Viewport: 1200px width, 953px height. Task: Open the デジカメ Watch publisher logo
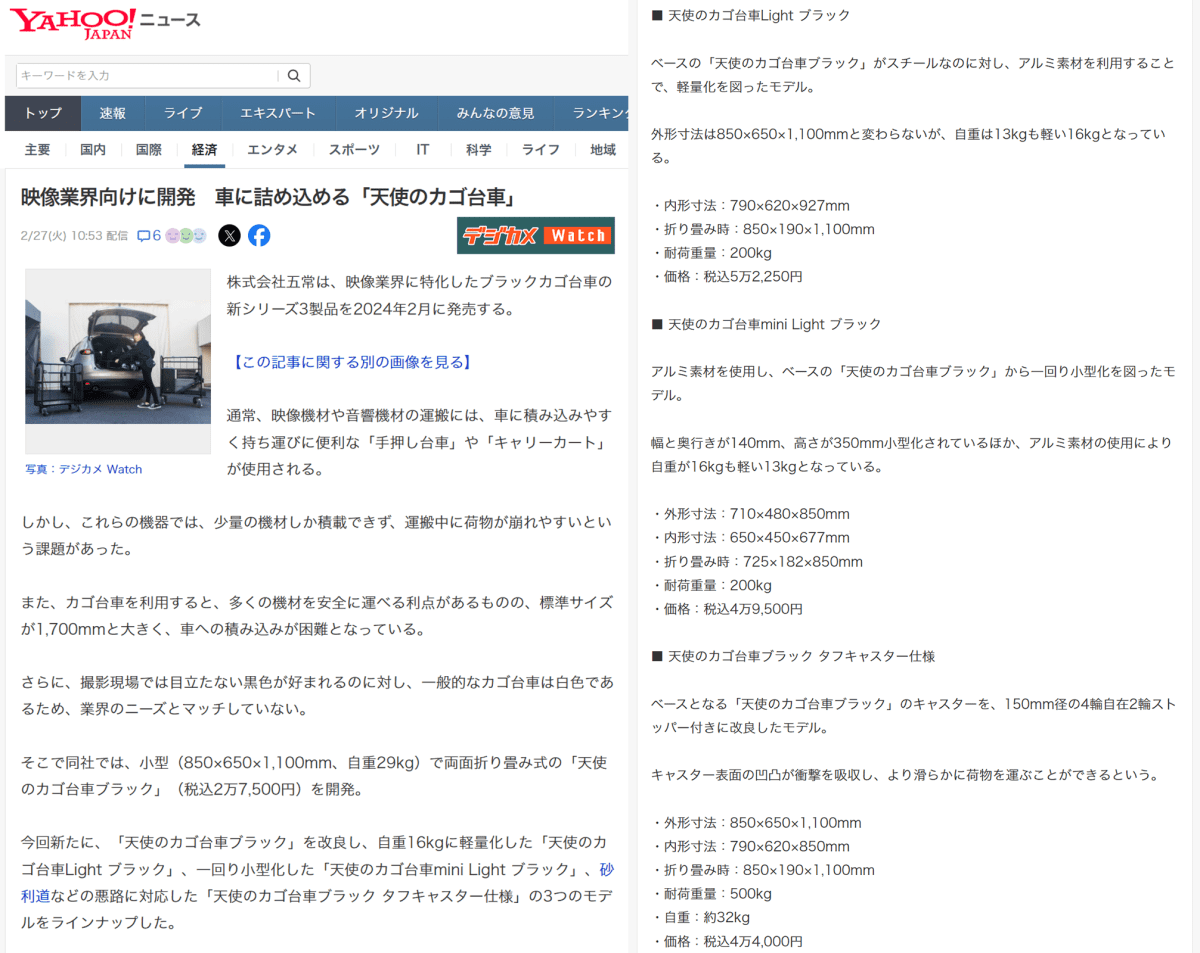pyautogui.click(x=535, y=236)
